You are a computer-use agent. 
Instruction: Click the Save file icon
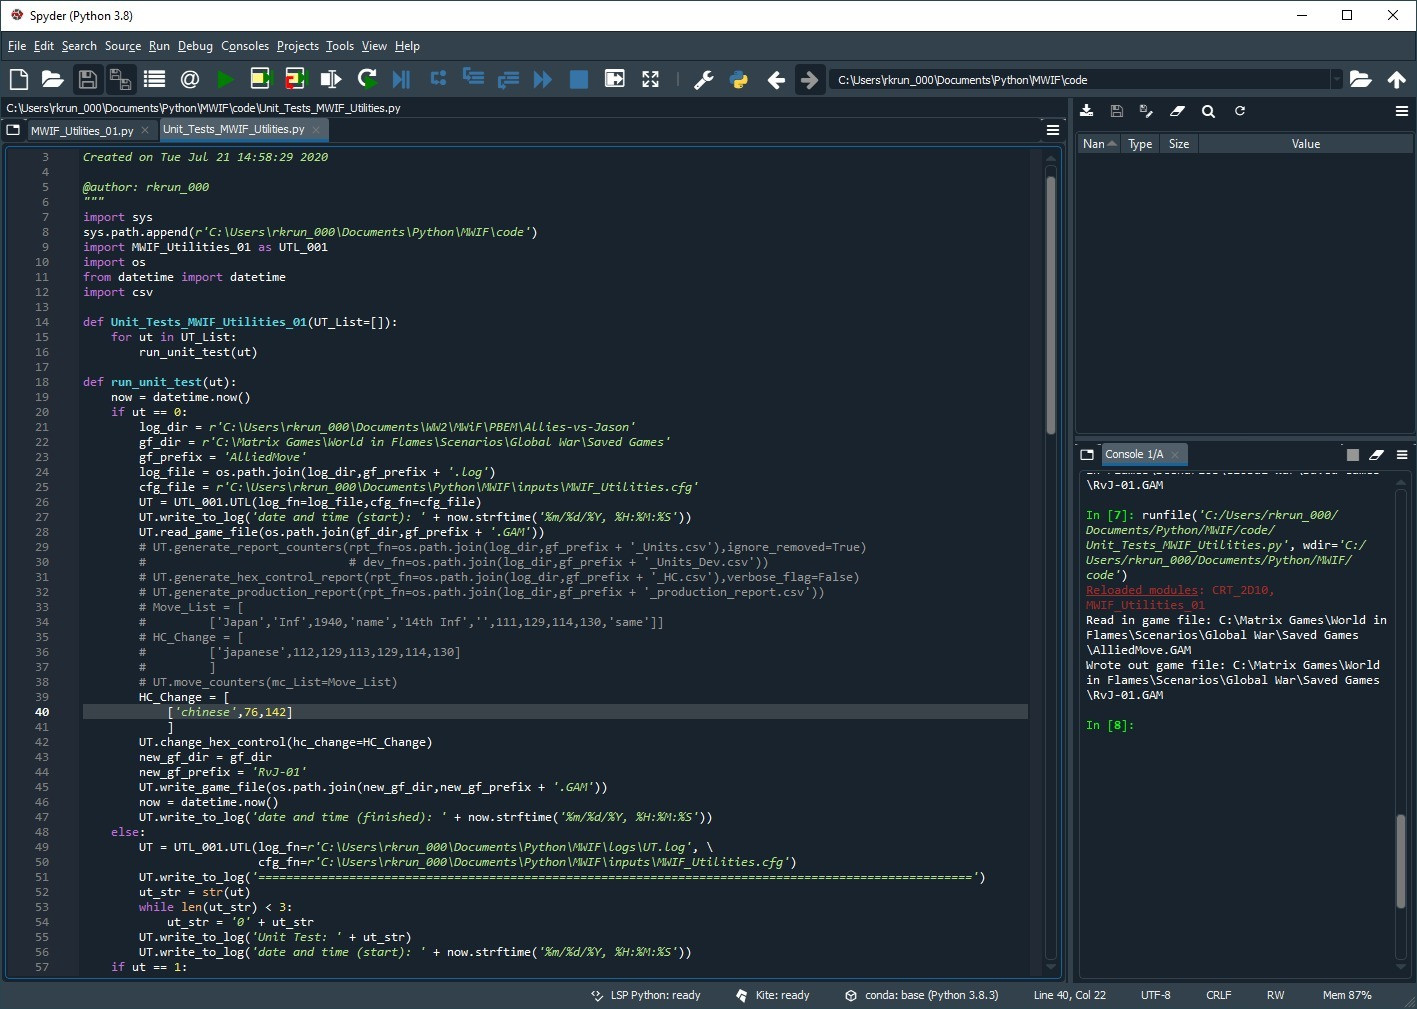[x=87, y=79]
